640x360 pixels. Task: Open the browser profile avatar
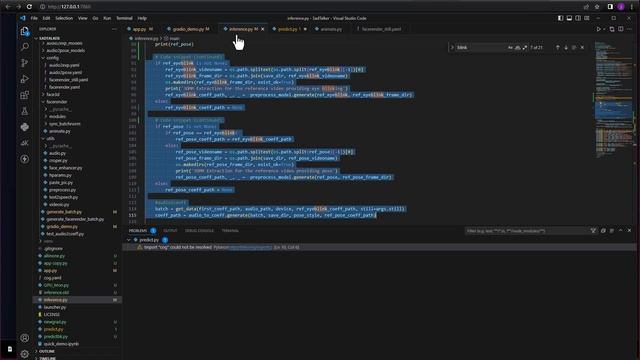[x=621, y=7]
